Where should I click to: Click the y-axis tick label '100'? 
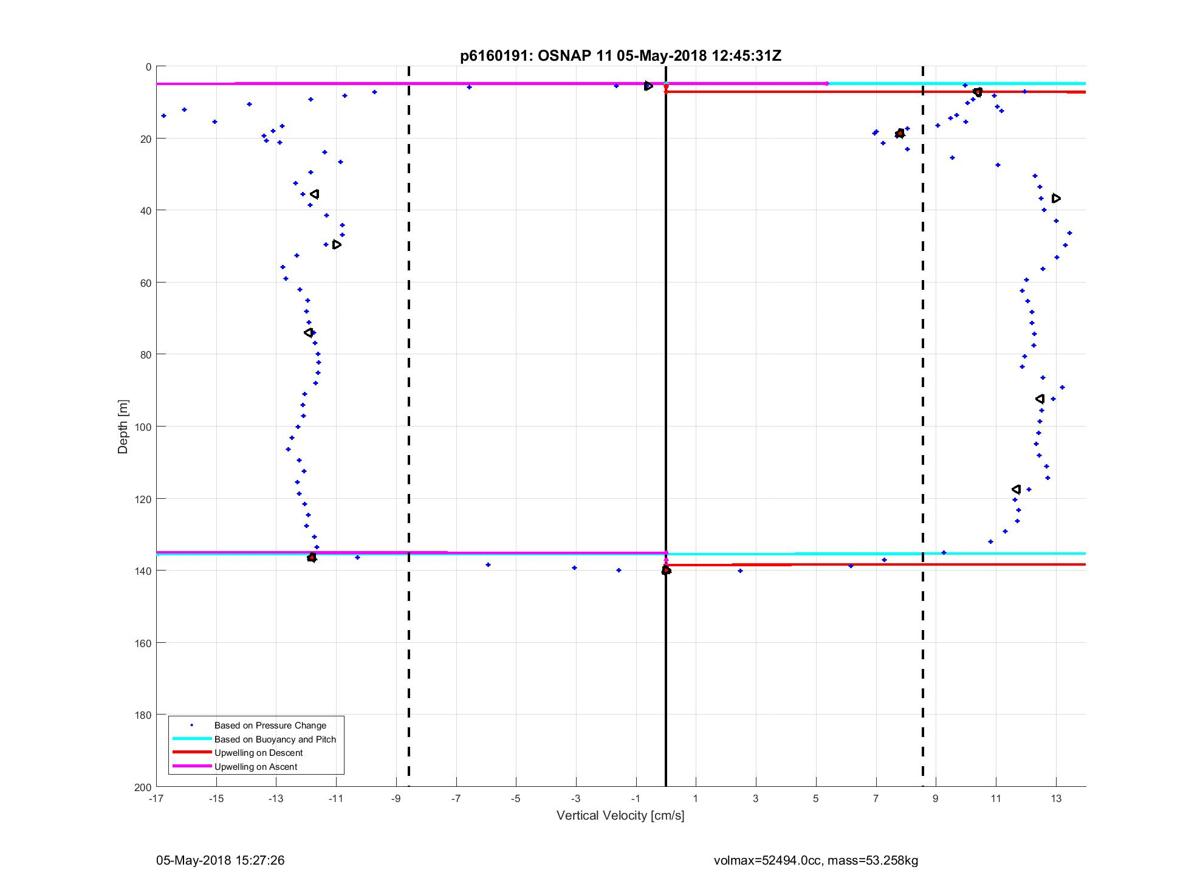pos(142,427)
